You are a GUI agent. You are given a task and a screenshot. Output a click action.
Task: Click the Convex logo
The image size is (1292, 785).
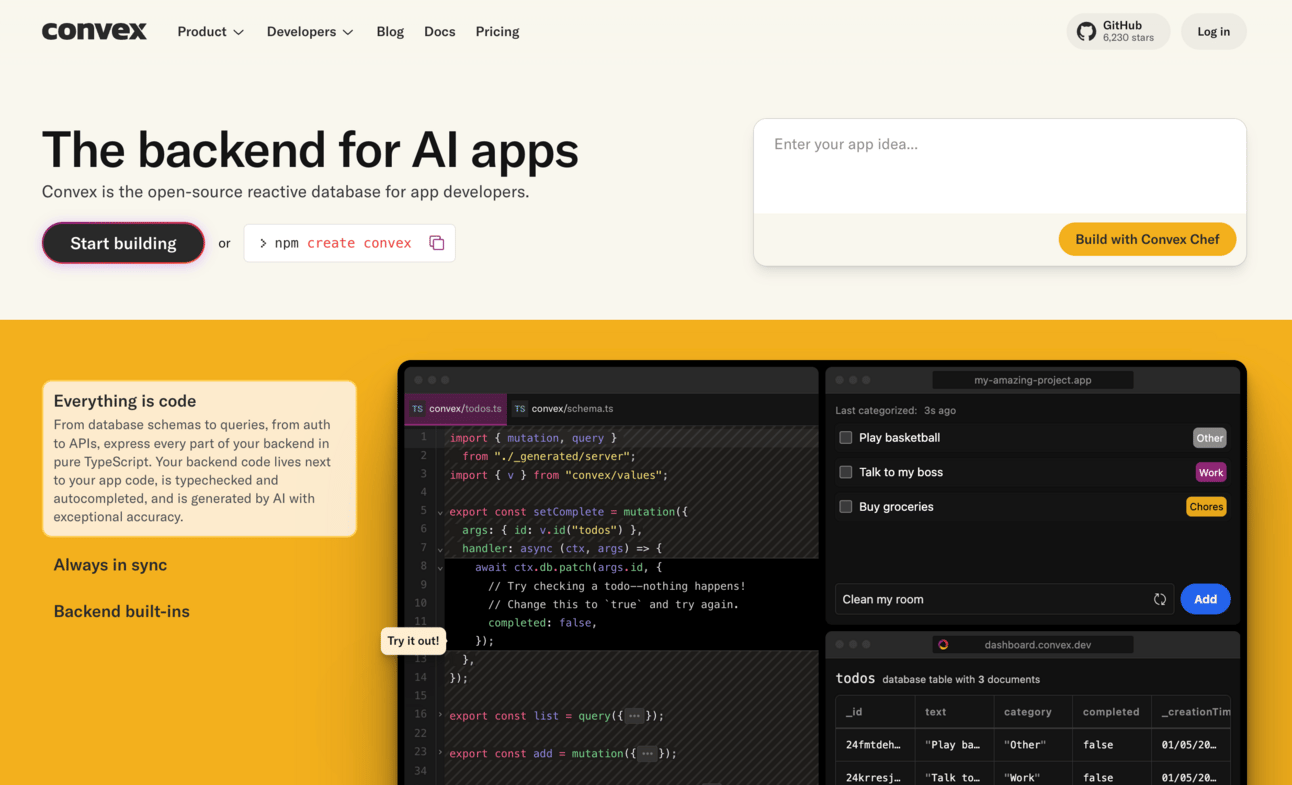pyautogui.click(x=94, y=31)
